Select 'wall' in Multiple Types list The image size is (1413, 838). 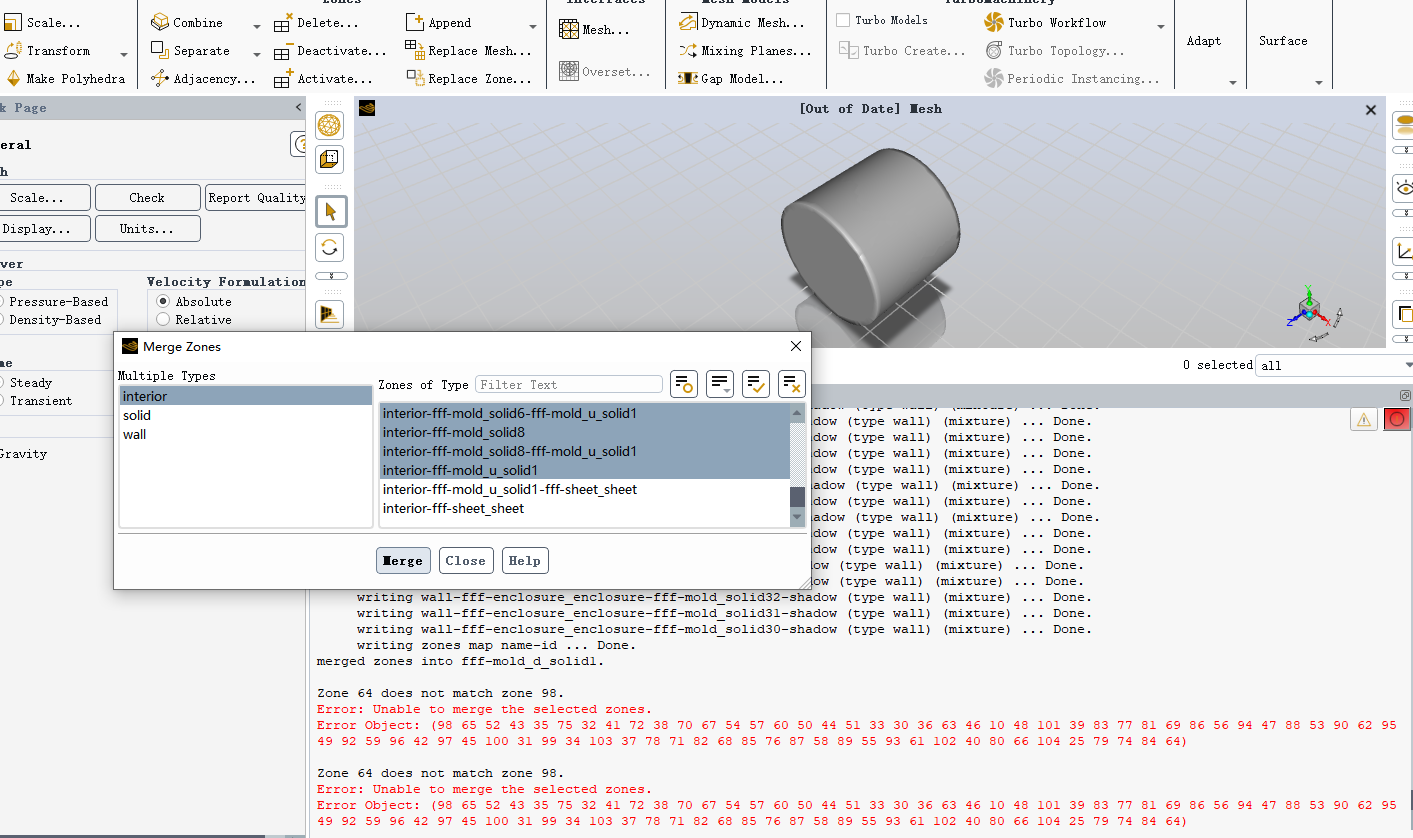coord(246,435)
